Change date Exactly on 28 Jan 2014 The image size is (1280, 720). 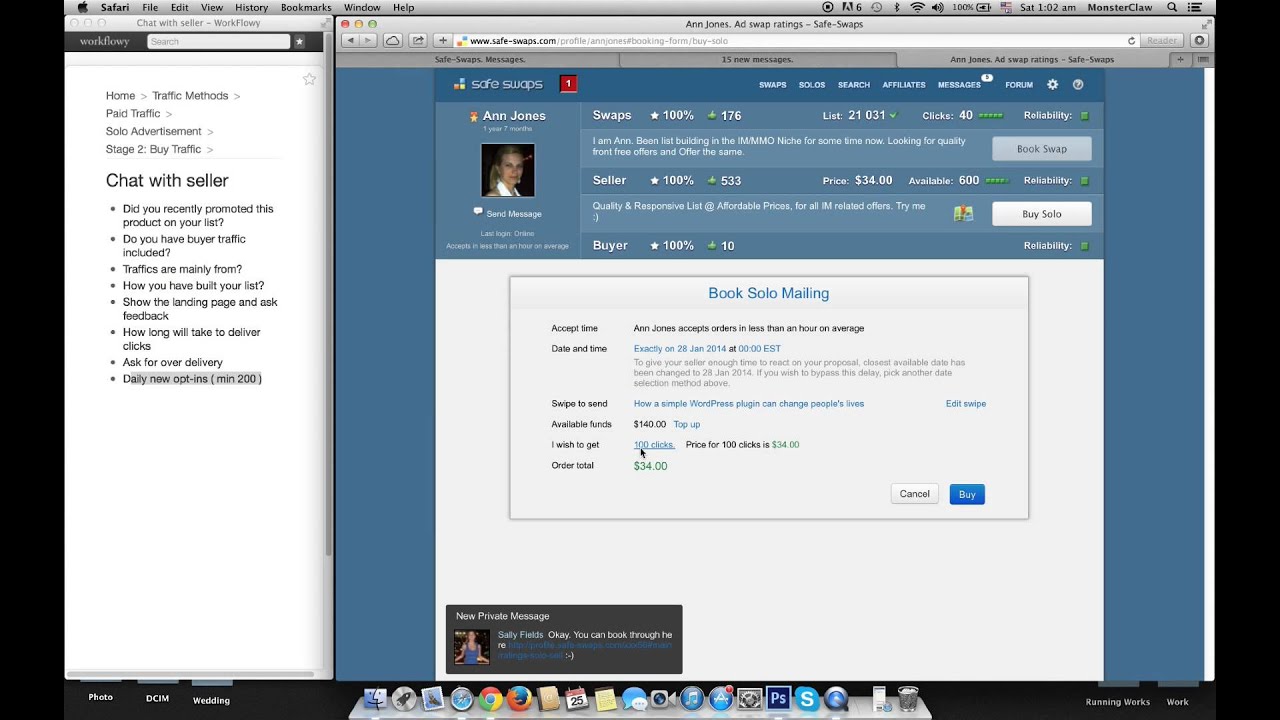point(680,349)
